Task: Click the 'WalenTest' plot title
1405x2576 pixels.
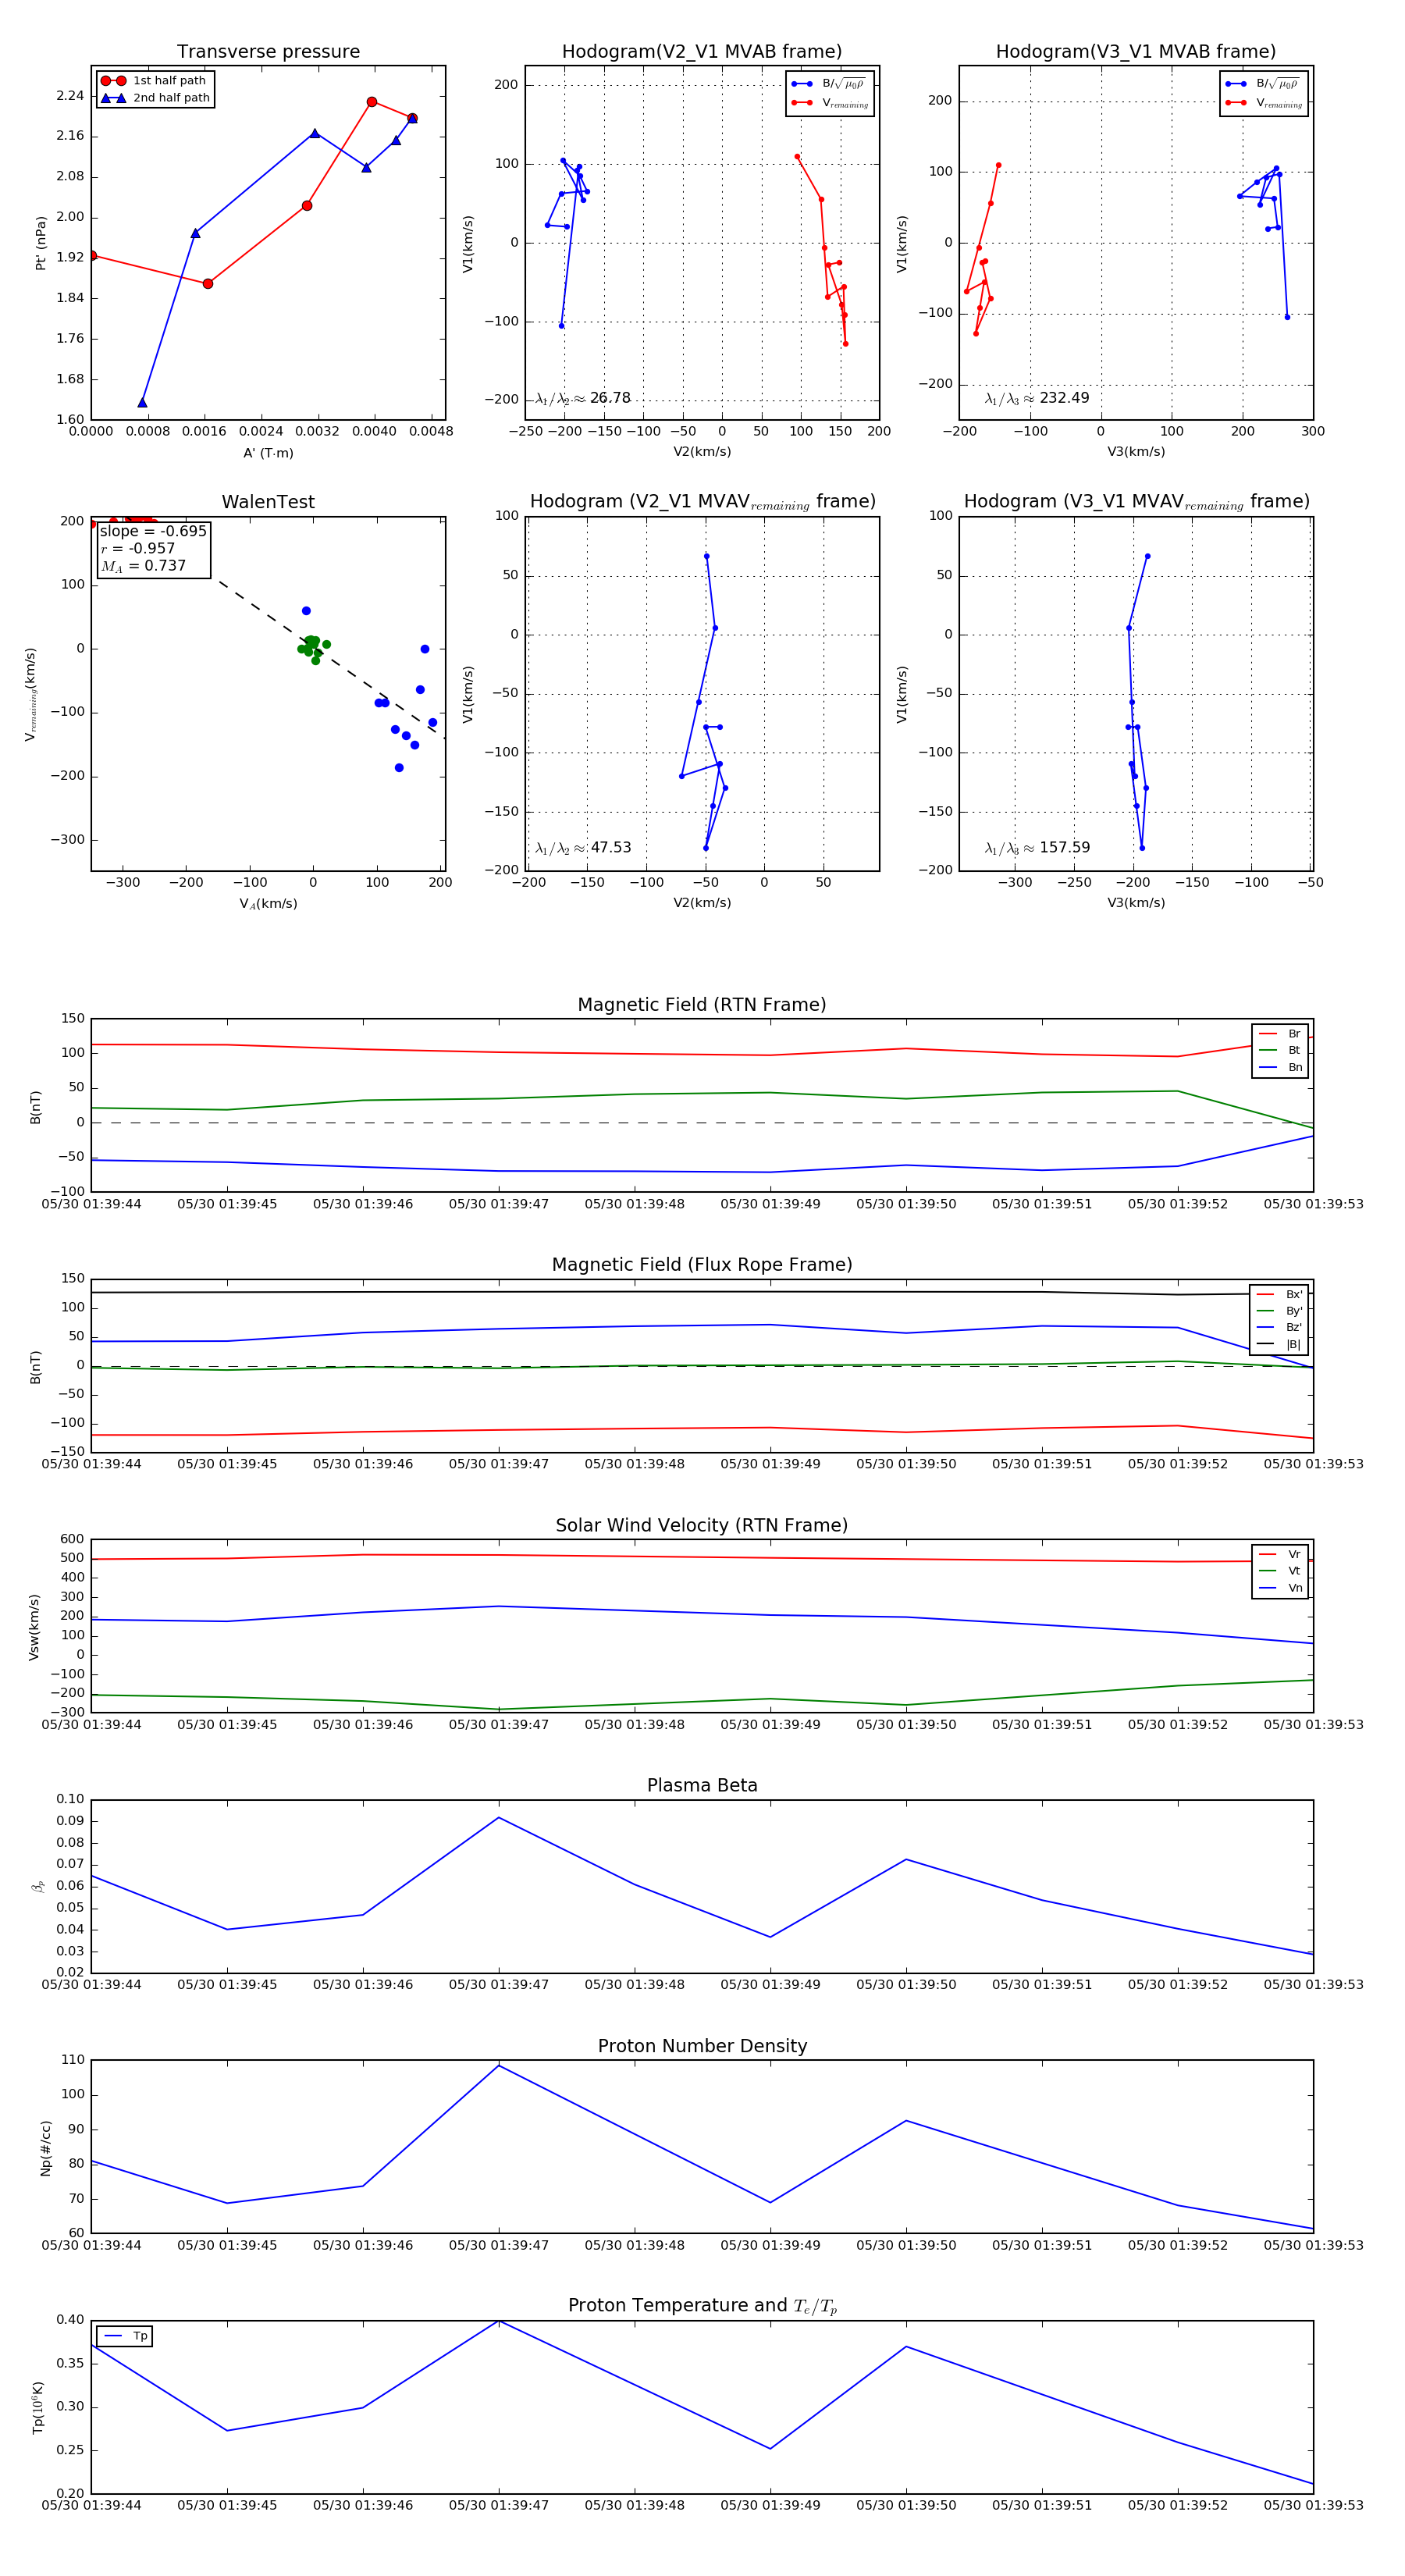Action: [268, 502]
